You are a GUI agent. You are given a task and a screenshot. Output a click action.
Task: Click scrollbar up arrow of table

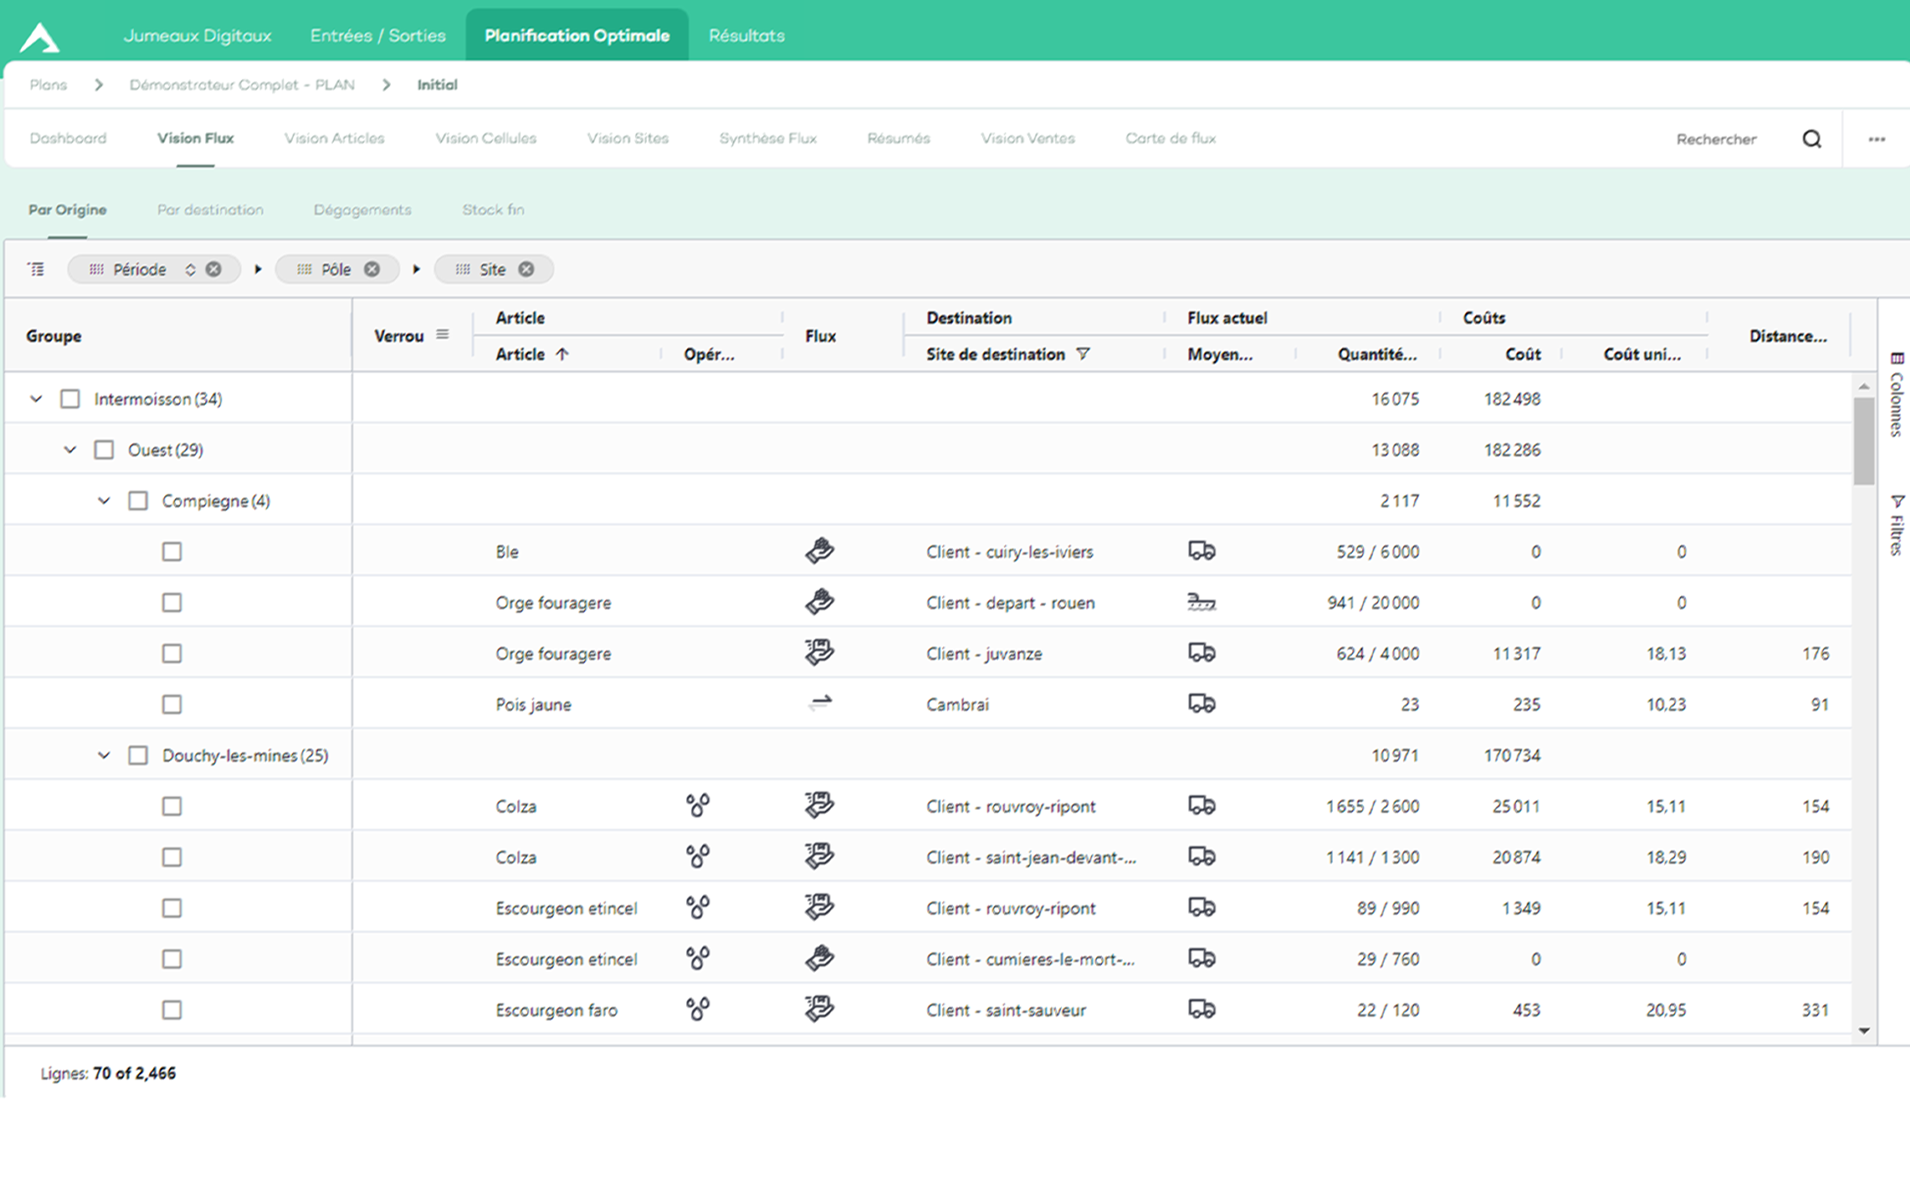1864,386
